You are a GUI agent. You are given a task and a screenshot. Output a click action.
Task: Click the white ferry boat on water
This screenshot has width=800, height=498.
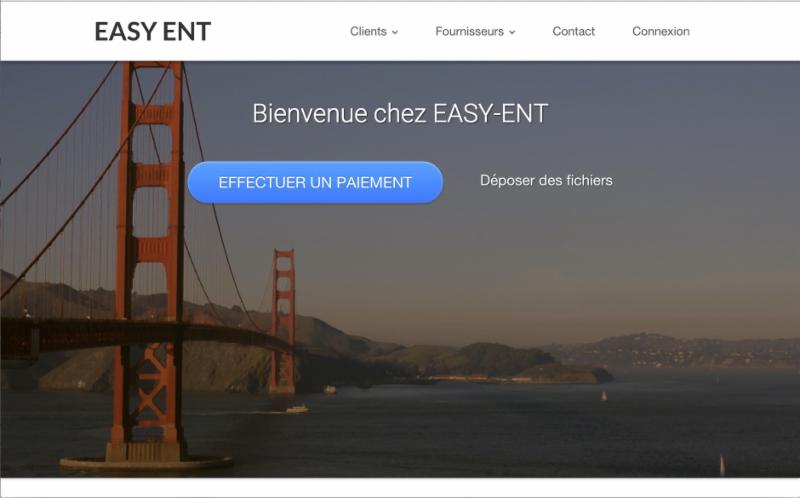pyautogui.click(x=297, y=409)
